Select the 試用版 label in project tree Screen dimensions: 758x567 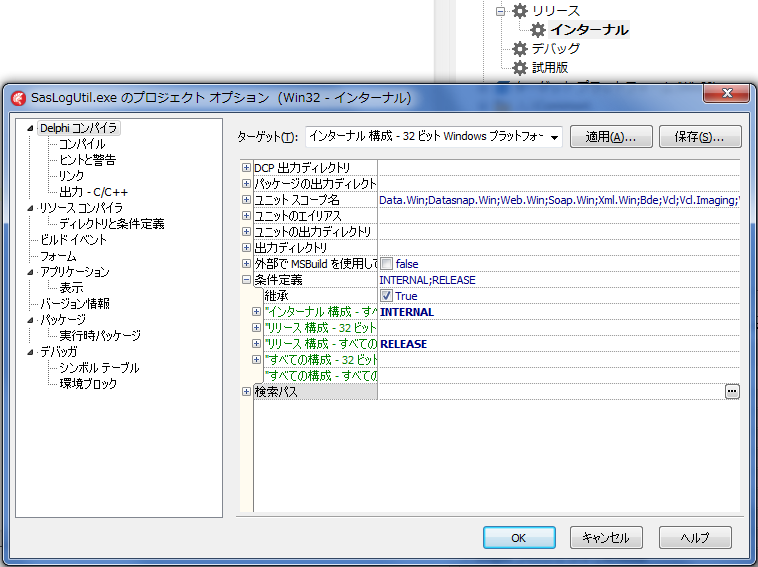[550, 68]
